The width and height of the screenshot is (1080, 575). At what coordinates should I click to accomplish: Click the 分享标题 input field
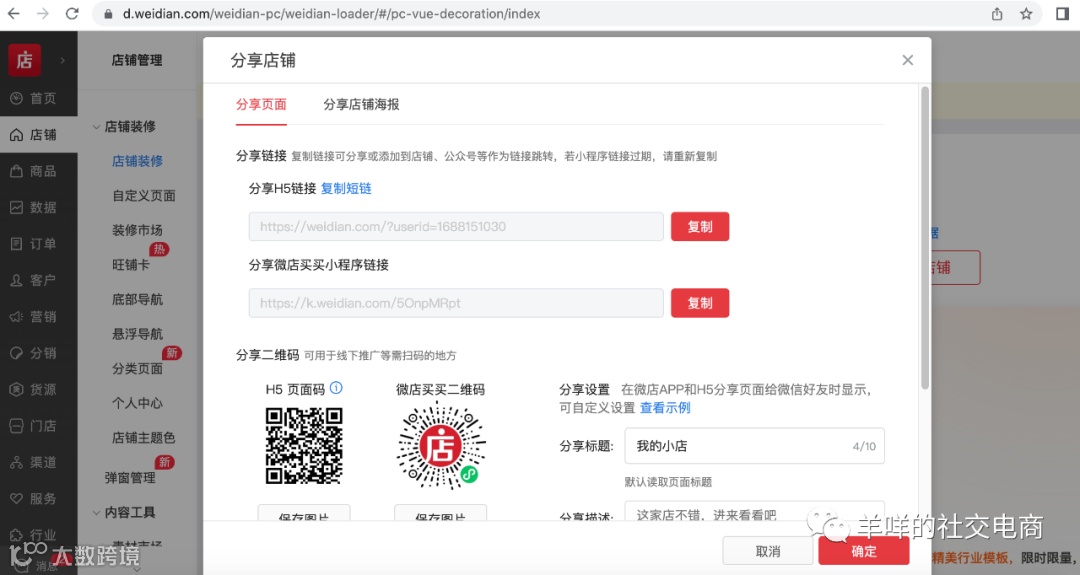(x=754, y=446)
